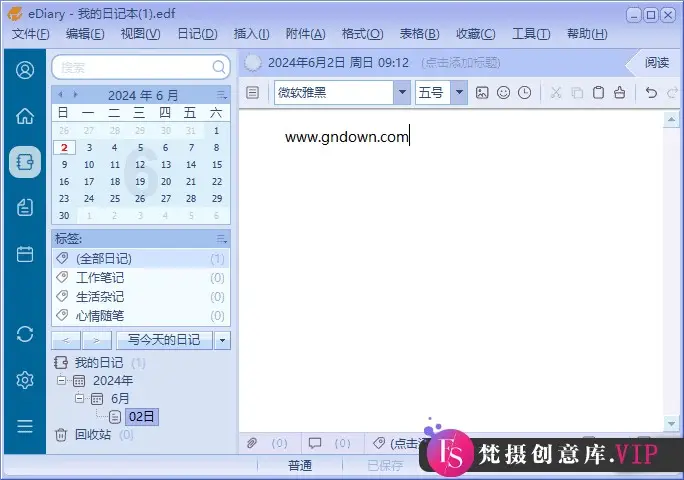Select the diary notebook icon in sidebar
The height and width of the screenshot is (480, 684).
(25, 162)
